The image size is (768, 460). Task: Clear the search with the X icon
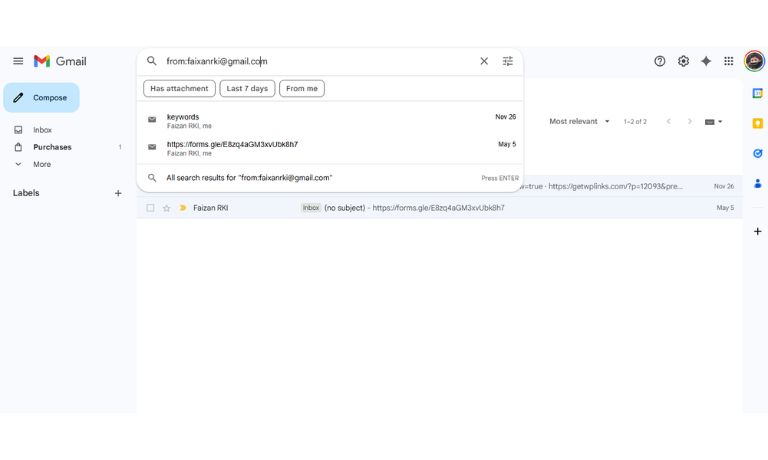pos(484,61)
